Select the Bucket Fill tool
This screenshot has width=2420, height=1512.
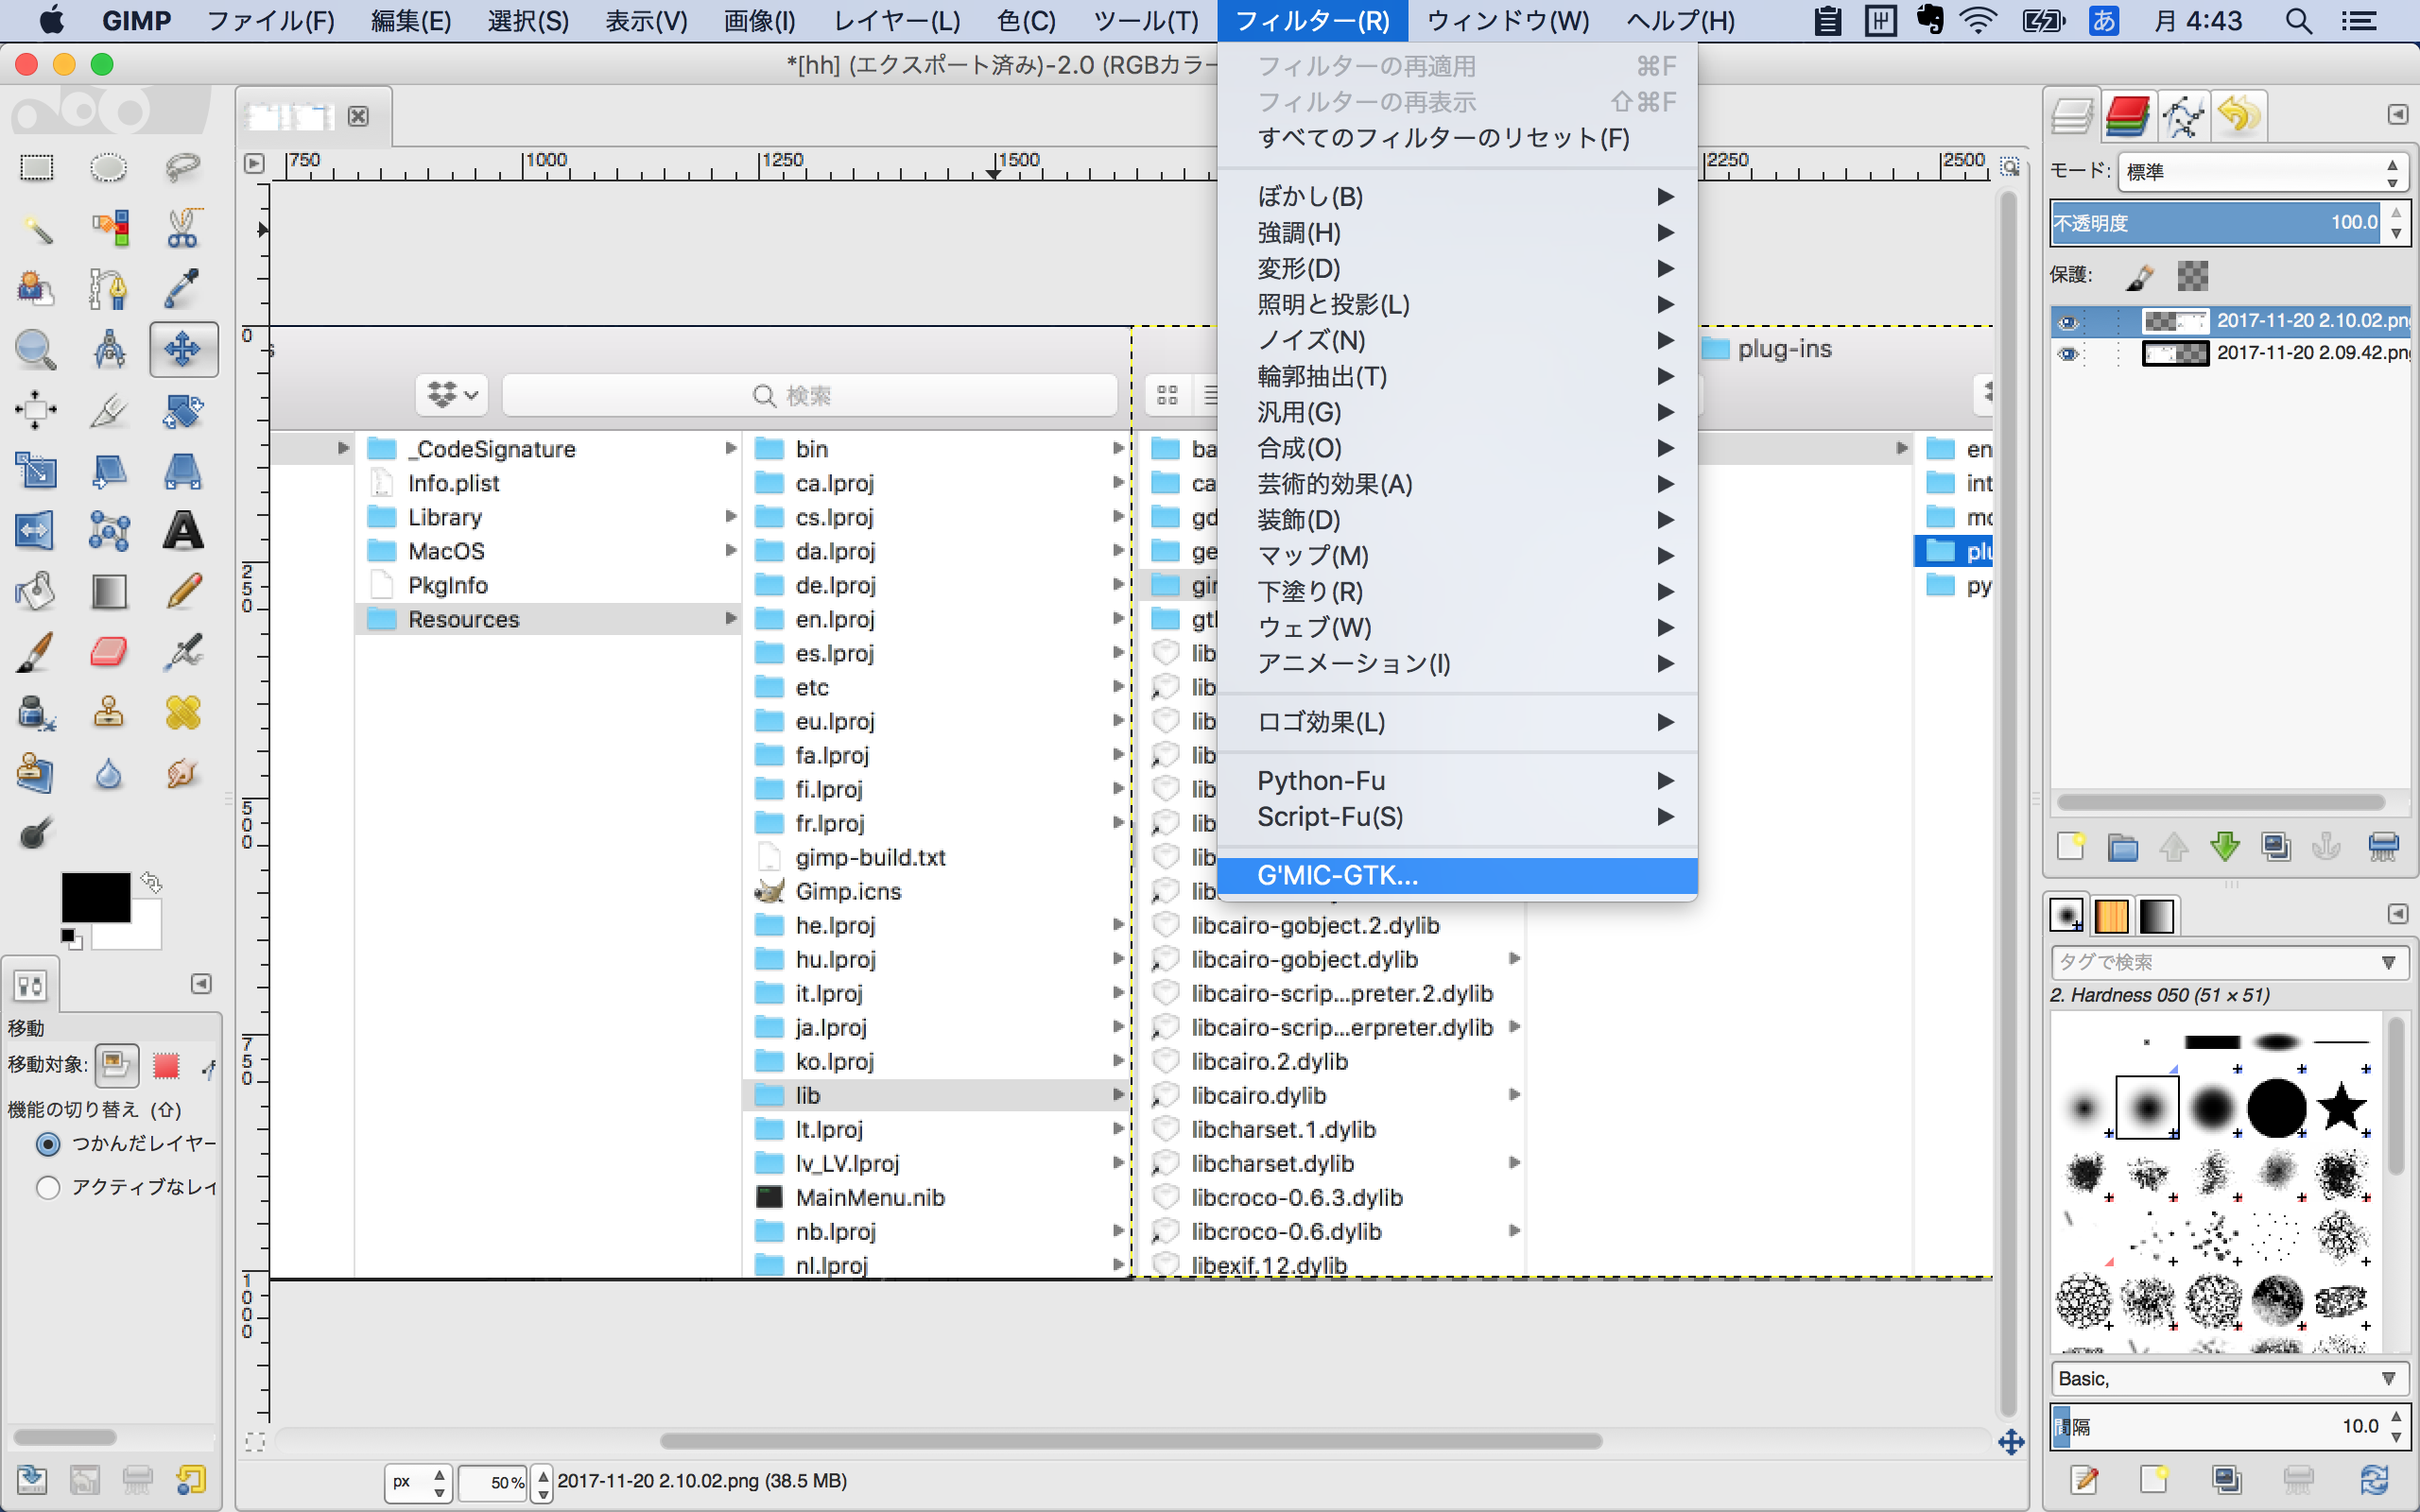click(37, 591)
